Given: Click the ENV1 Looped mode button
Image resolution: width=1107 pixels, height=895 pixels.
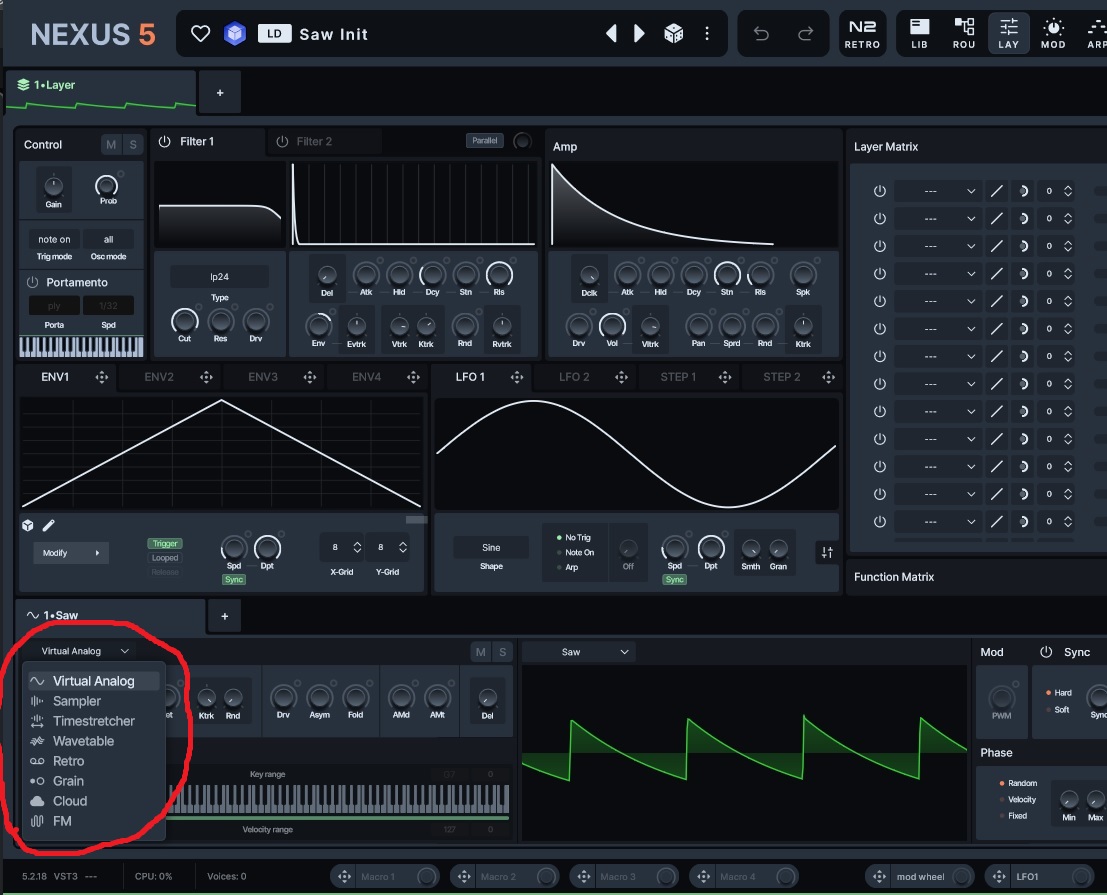Looking at the screenshot, I should pyautogui.click(x=164, y=558).
